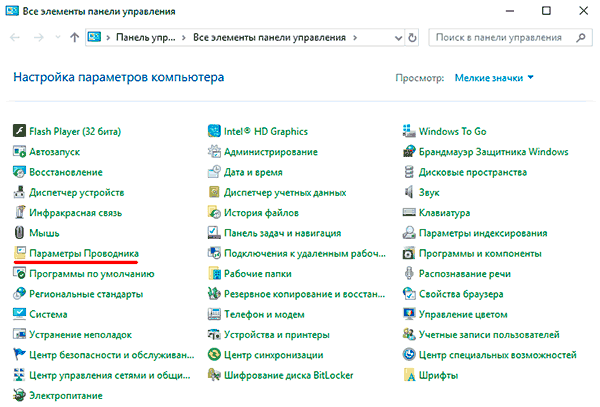The height and width of the screenshot is (407, 600).
Task: Click the Мышь mouse icon
Action: coord(19,233)
